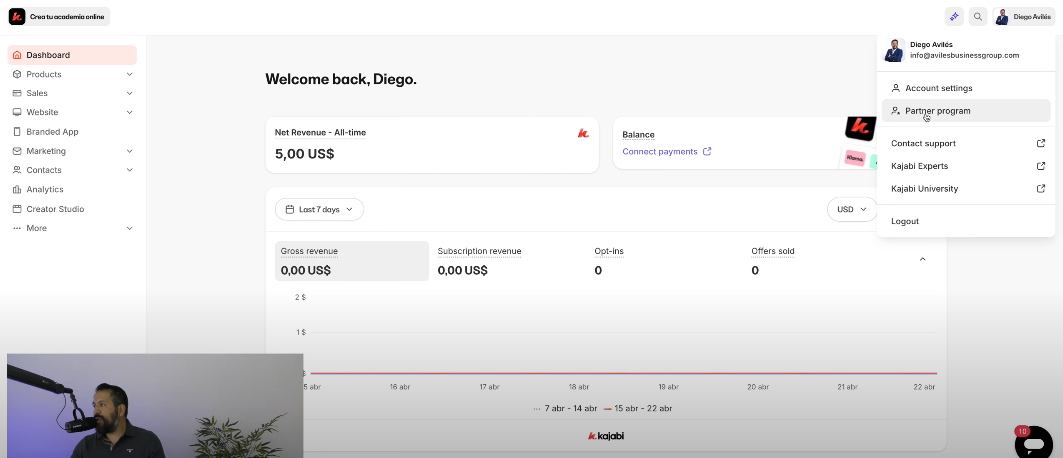Open Branded App from sidebar
The height and width of the screenshot is (458, 1063).
point(52,132)
